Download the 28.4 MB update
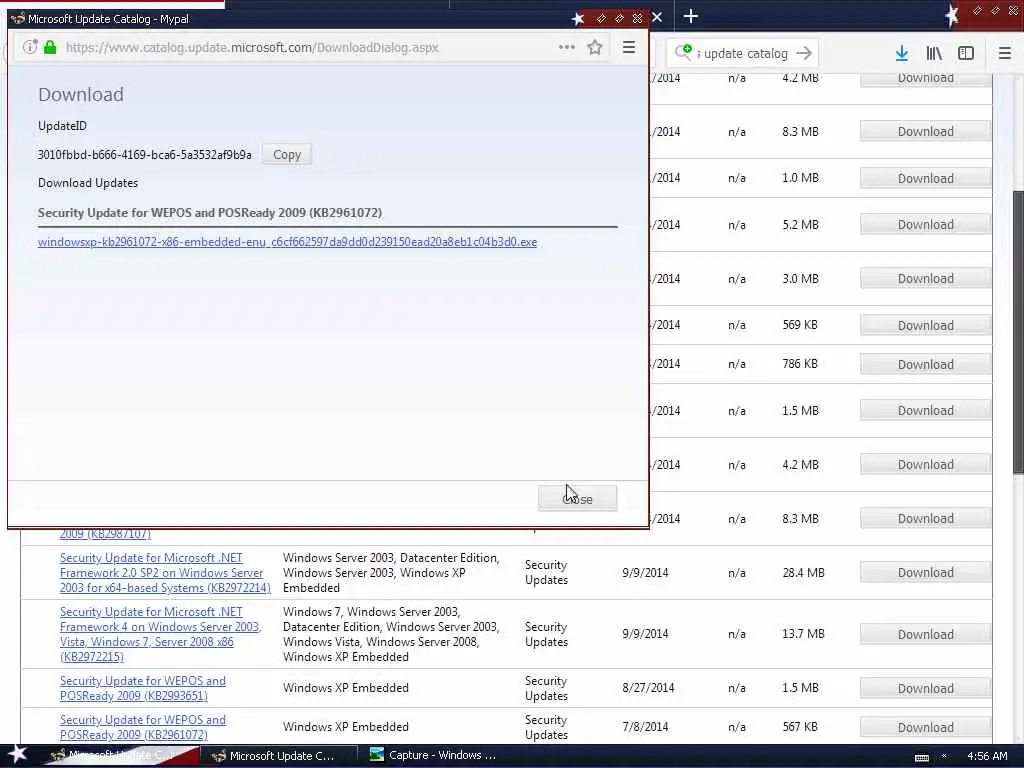Screen dimensions: 1024x768 925,573
